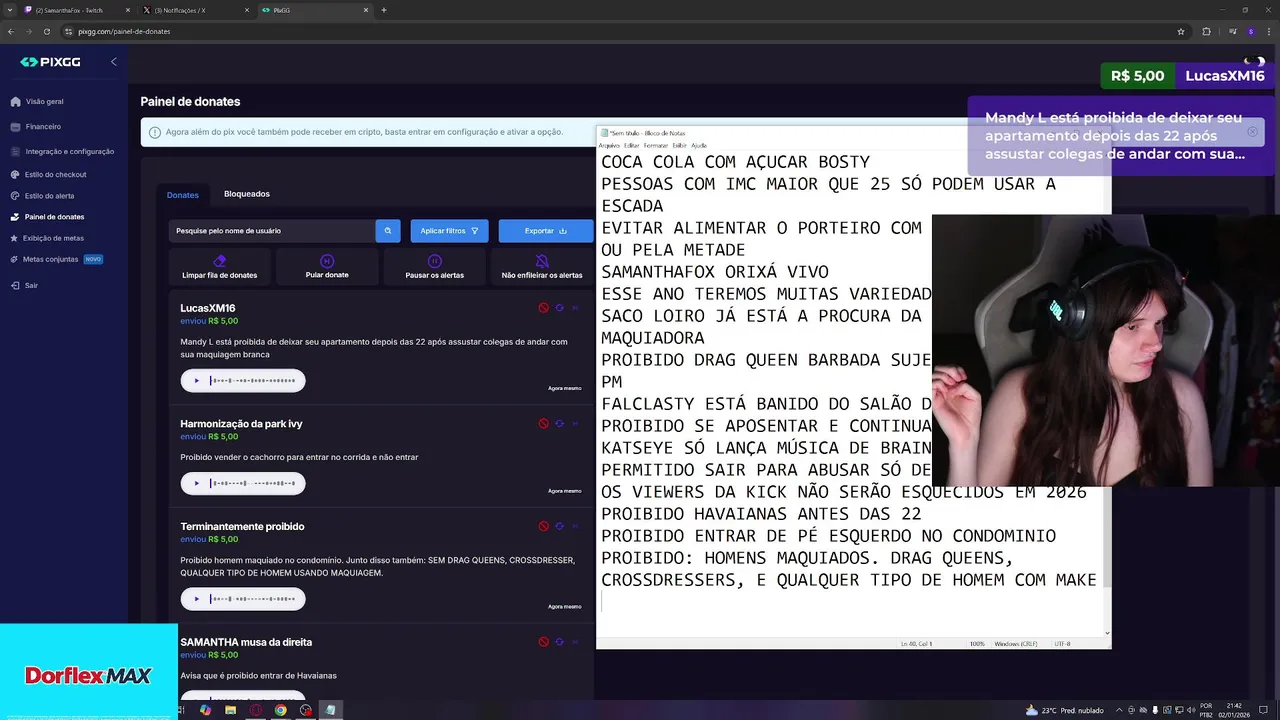Play Terminantemente proibido audio
The image size is (1280, 720).
pos(197,599)
